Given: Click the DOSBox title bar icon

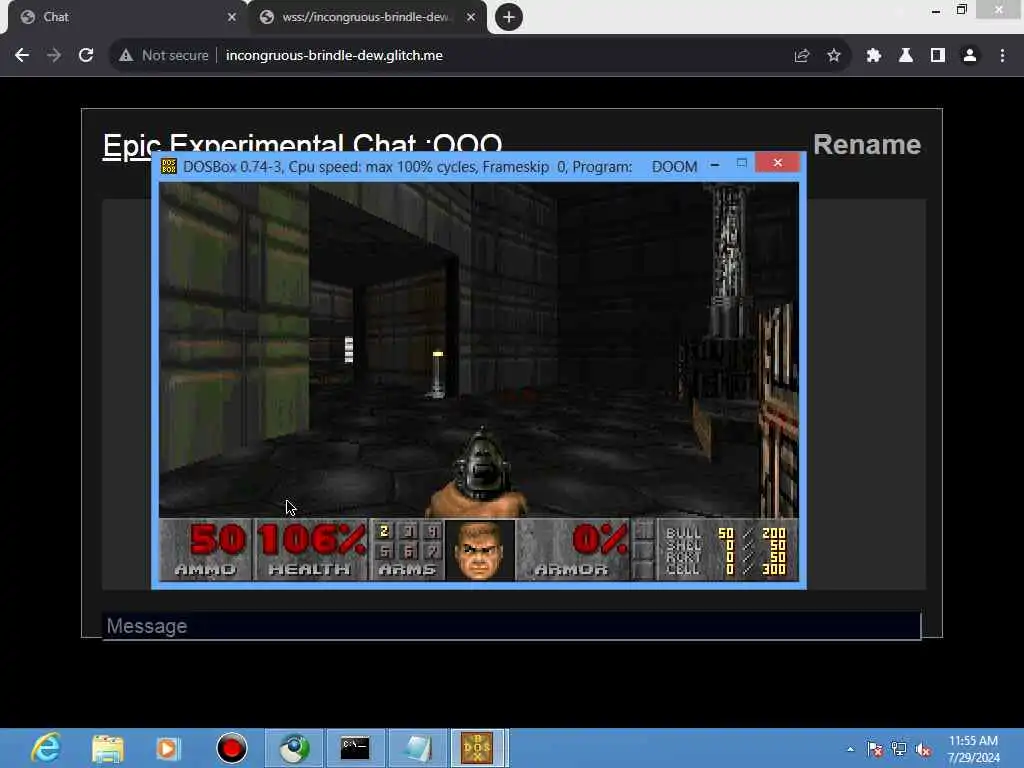Looking at the screenshot, I should [x=169, y=167].
